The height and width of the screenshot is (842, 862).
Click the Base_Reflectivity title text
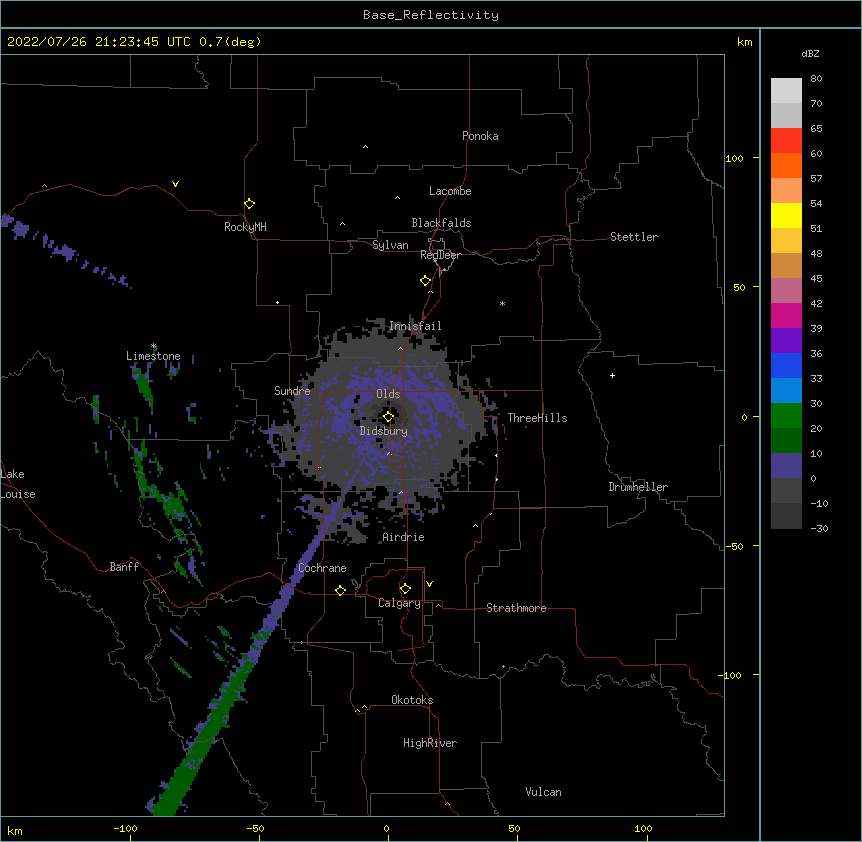click(431, 15)
